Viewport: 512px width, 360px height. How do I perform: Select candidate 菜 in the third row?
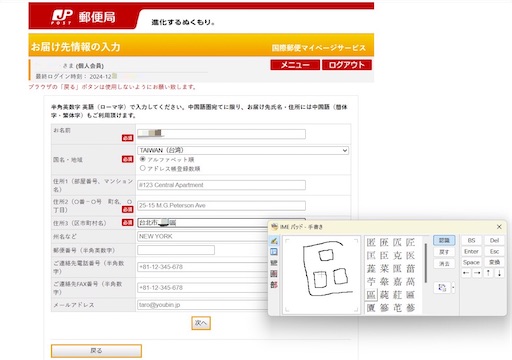point(384,268)
